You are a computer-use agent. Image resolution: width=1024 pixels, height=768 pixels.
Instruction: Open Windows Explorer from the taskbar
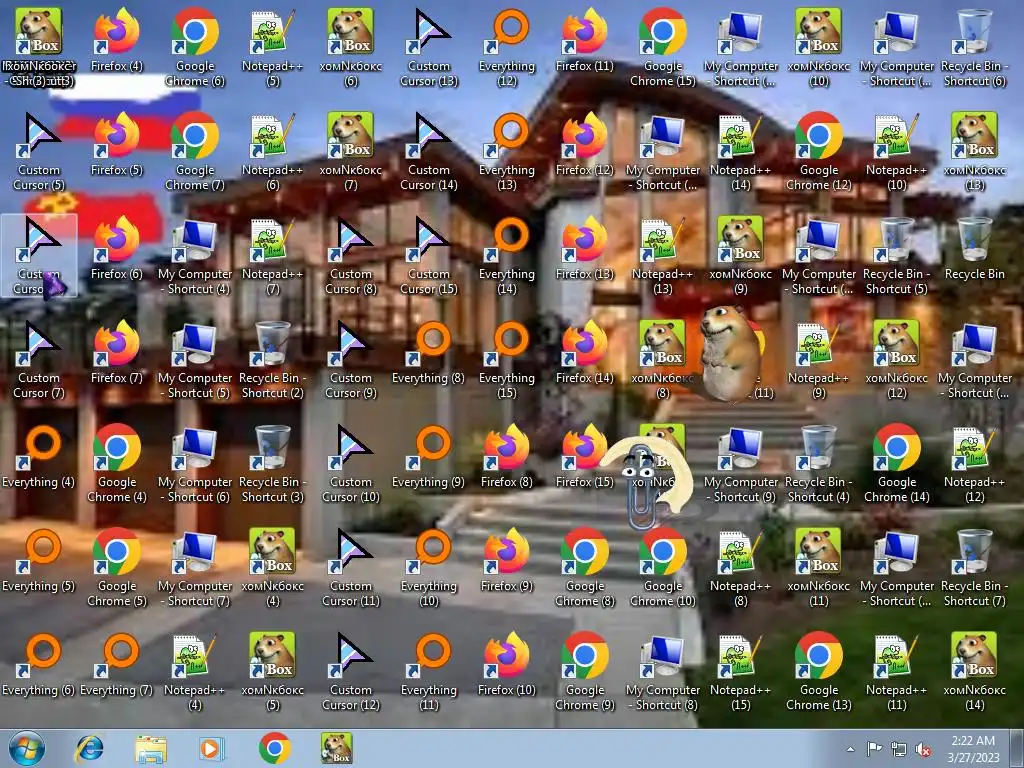(151, 748)
